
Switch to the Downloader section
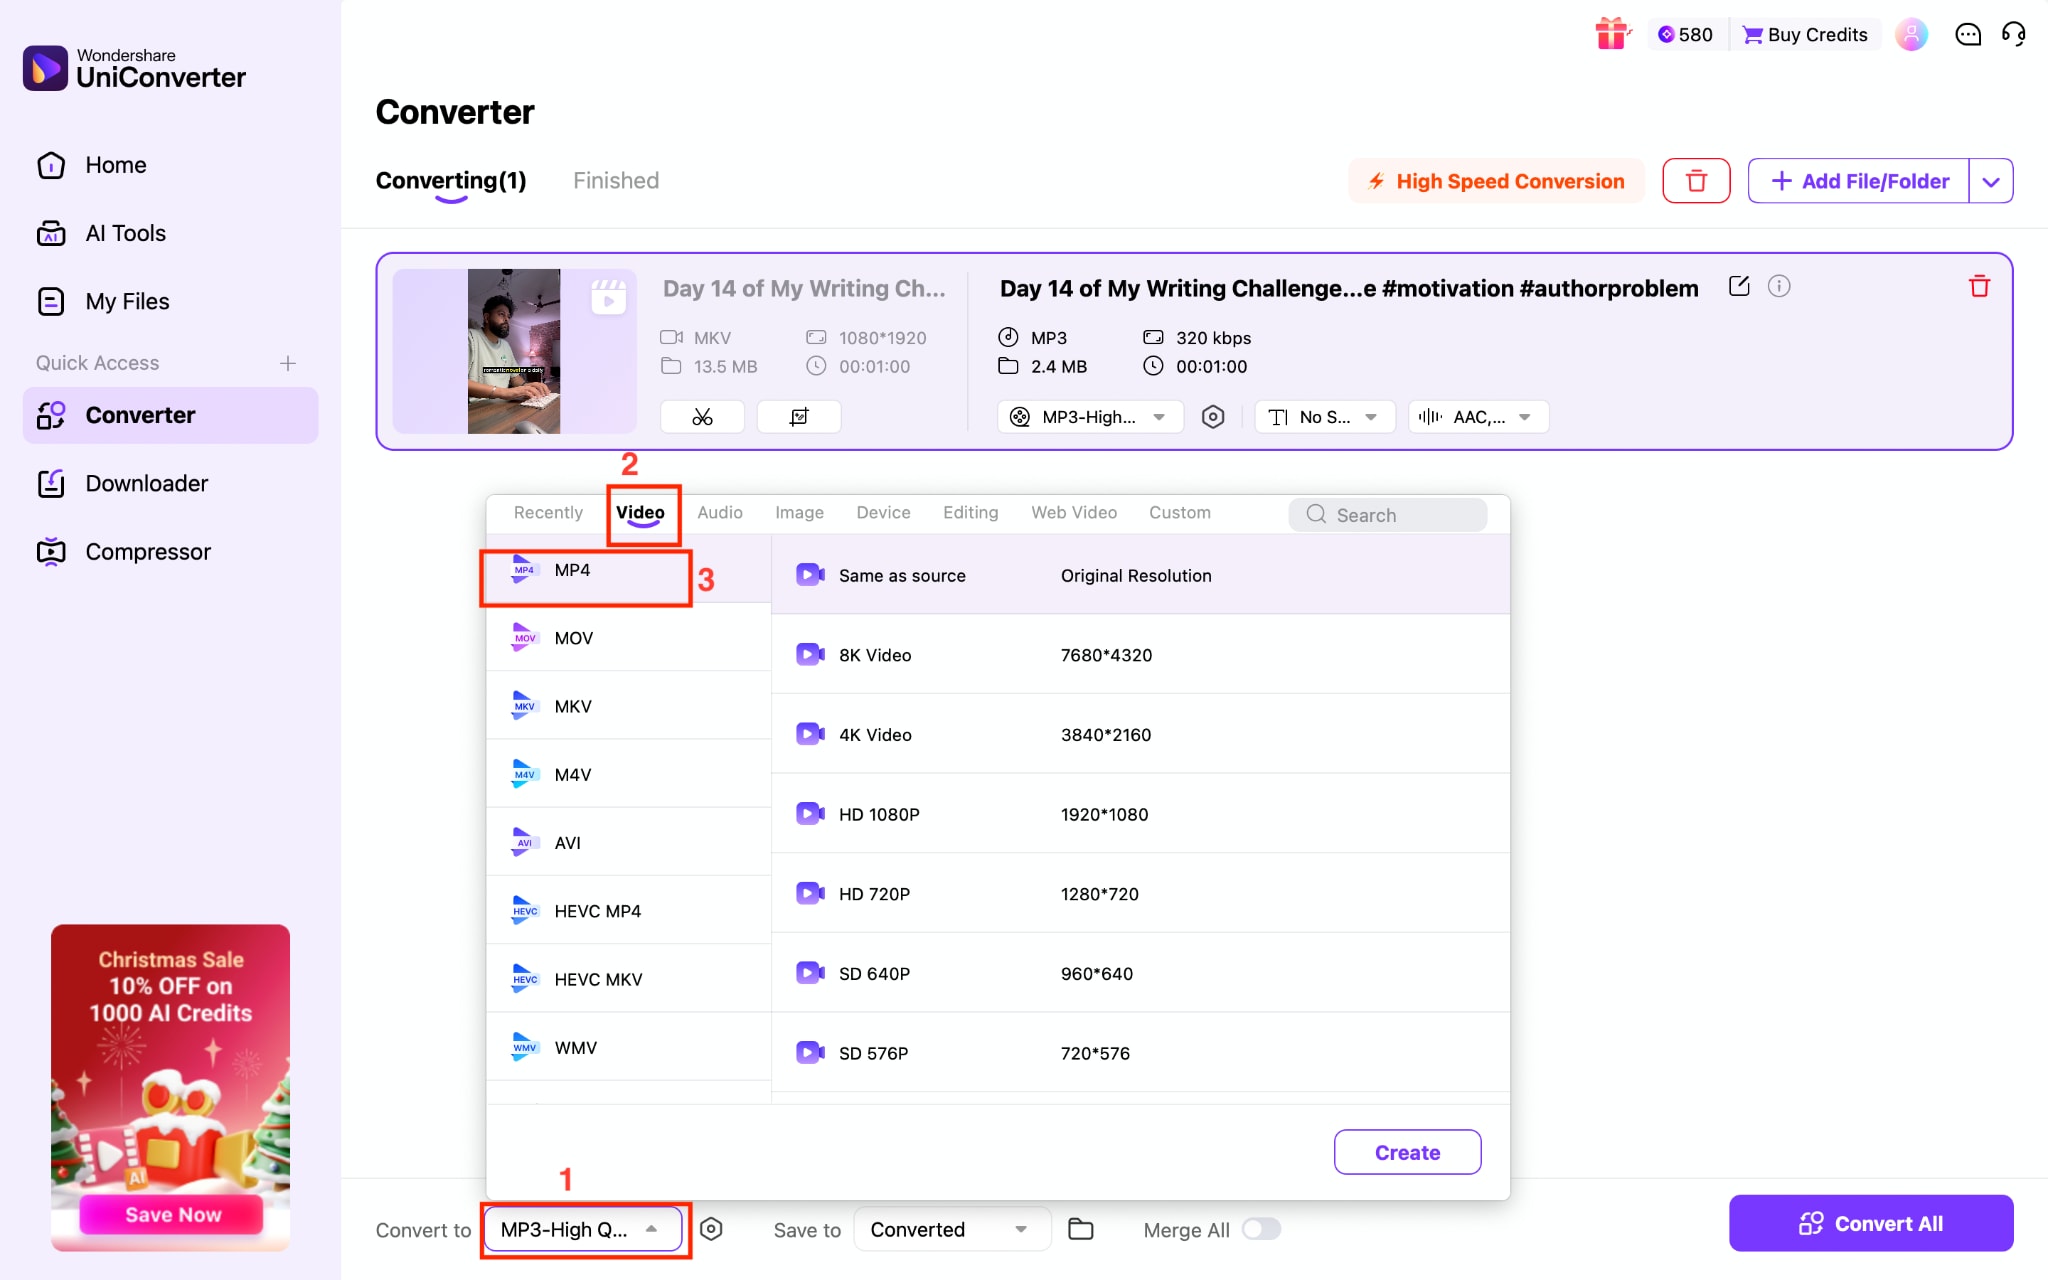146,483
